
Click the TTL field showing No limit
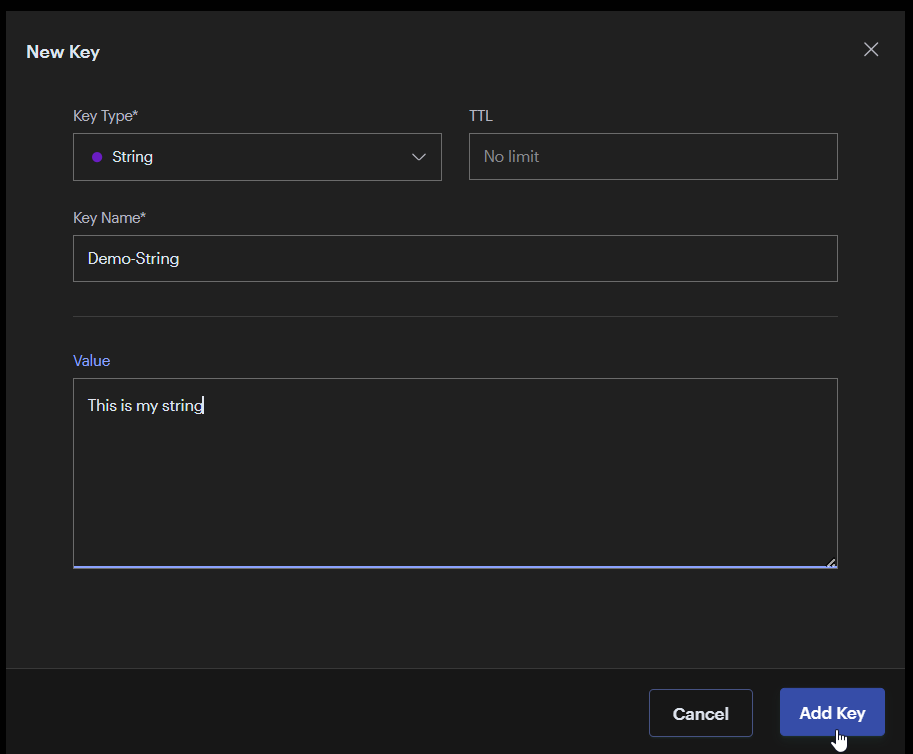click(653, 156)
